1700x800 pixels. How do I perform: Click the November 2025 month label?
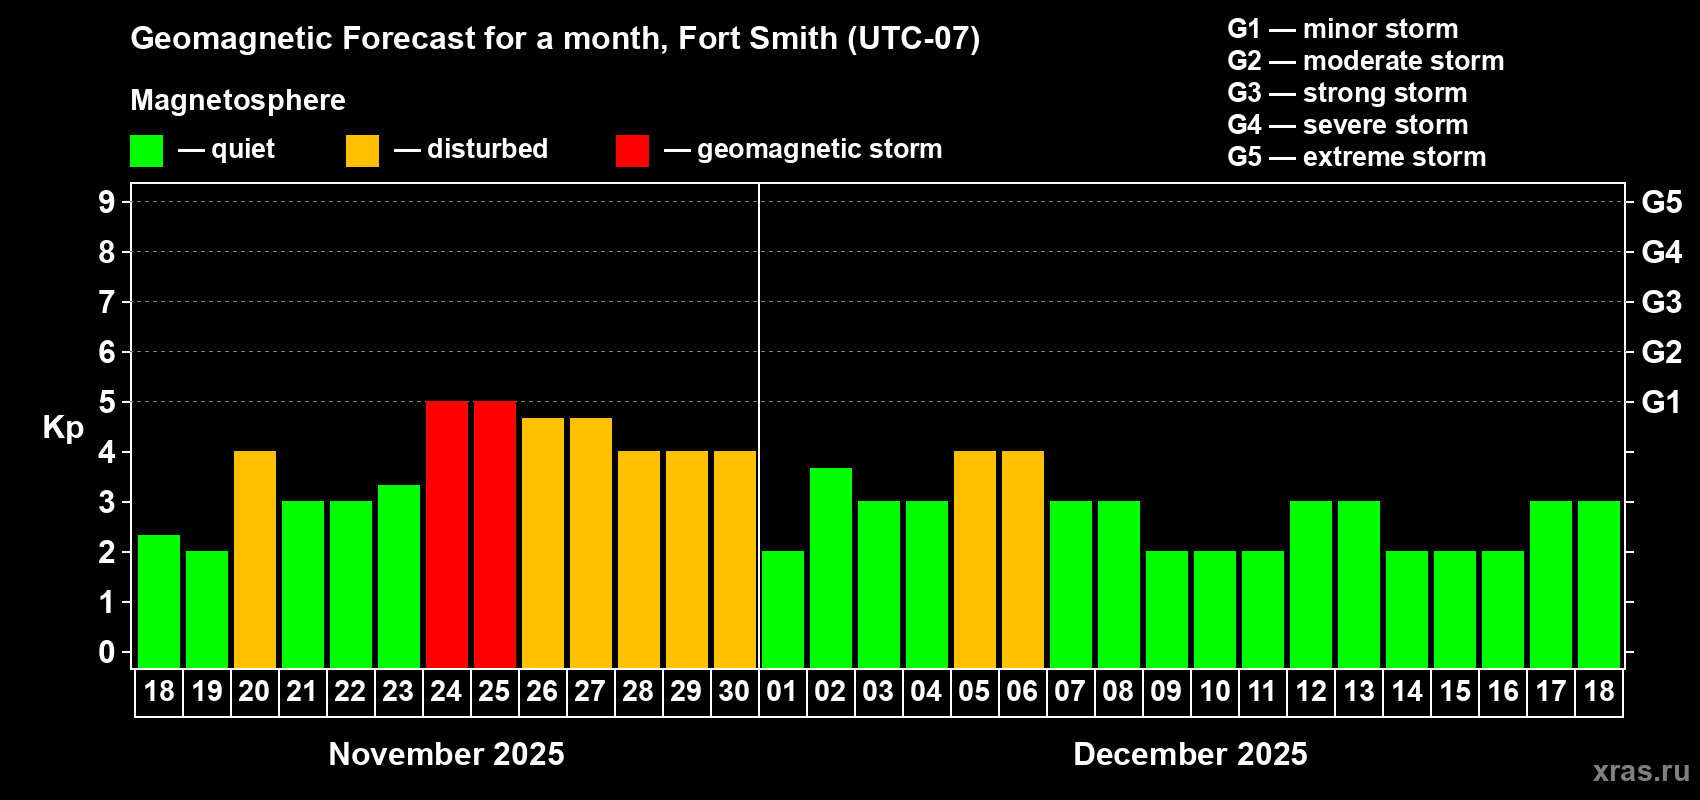tap(446, 754)
